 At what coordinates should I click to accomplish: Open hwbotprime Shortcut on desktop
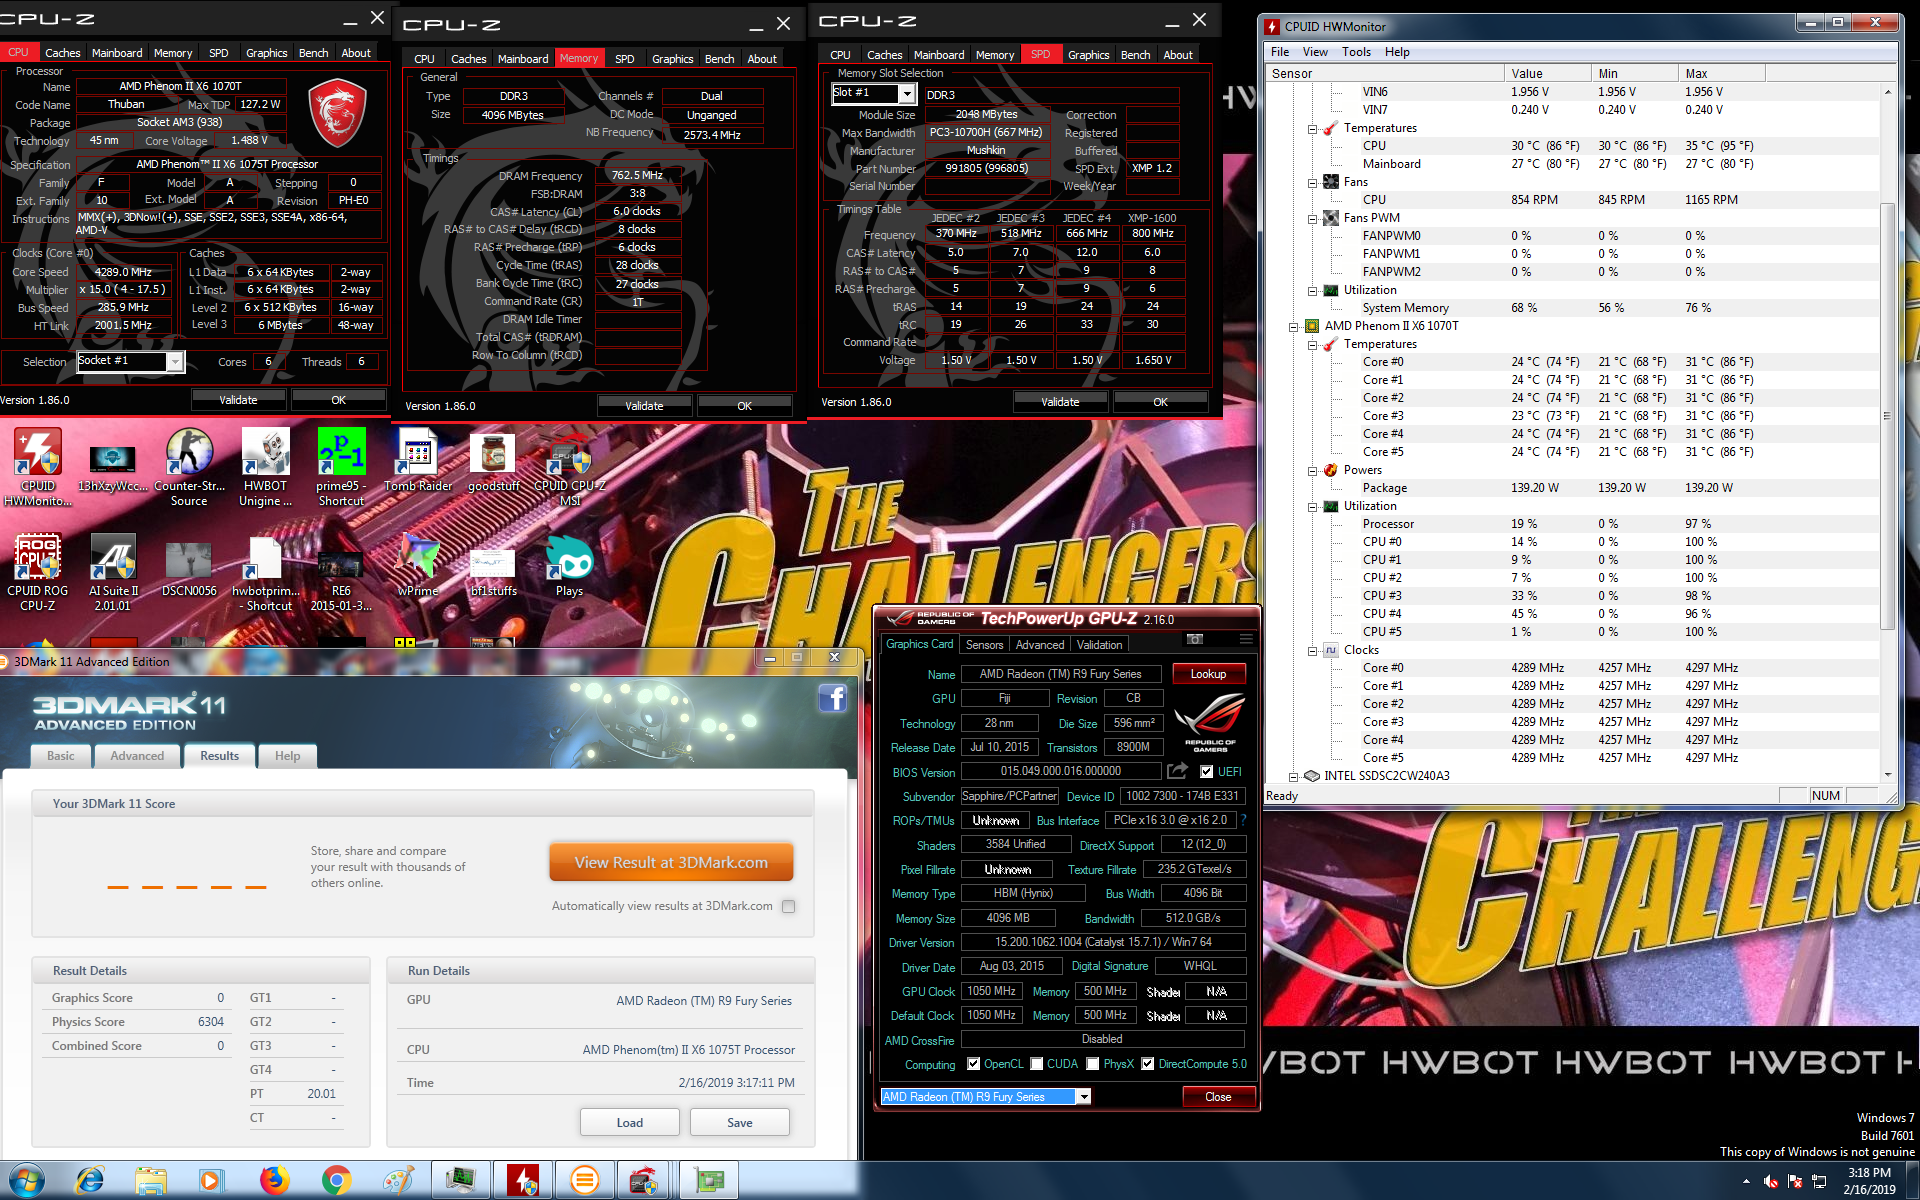pyautogui.click(x=265, y=573)
